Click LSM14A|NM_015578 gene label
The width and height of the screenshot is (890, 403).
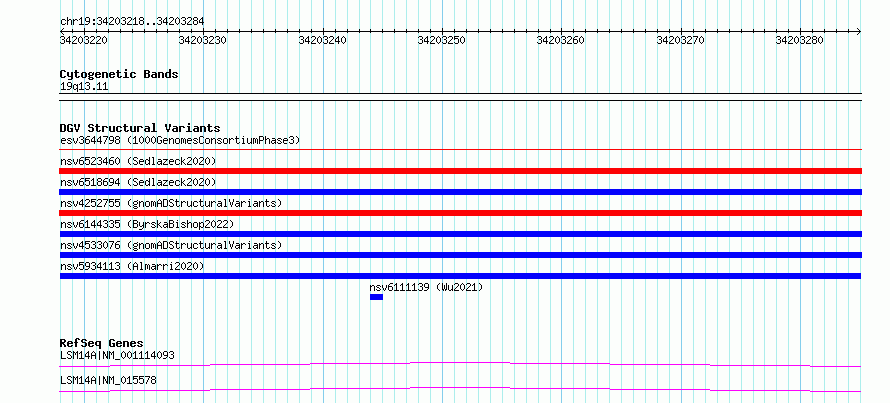[108, 380]
